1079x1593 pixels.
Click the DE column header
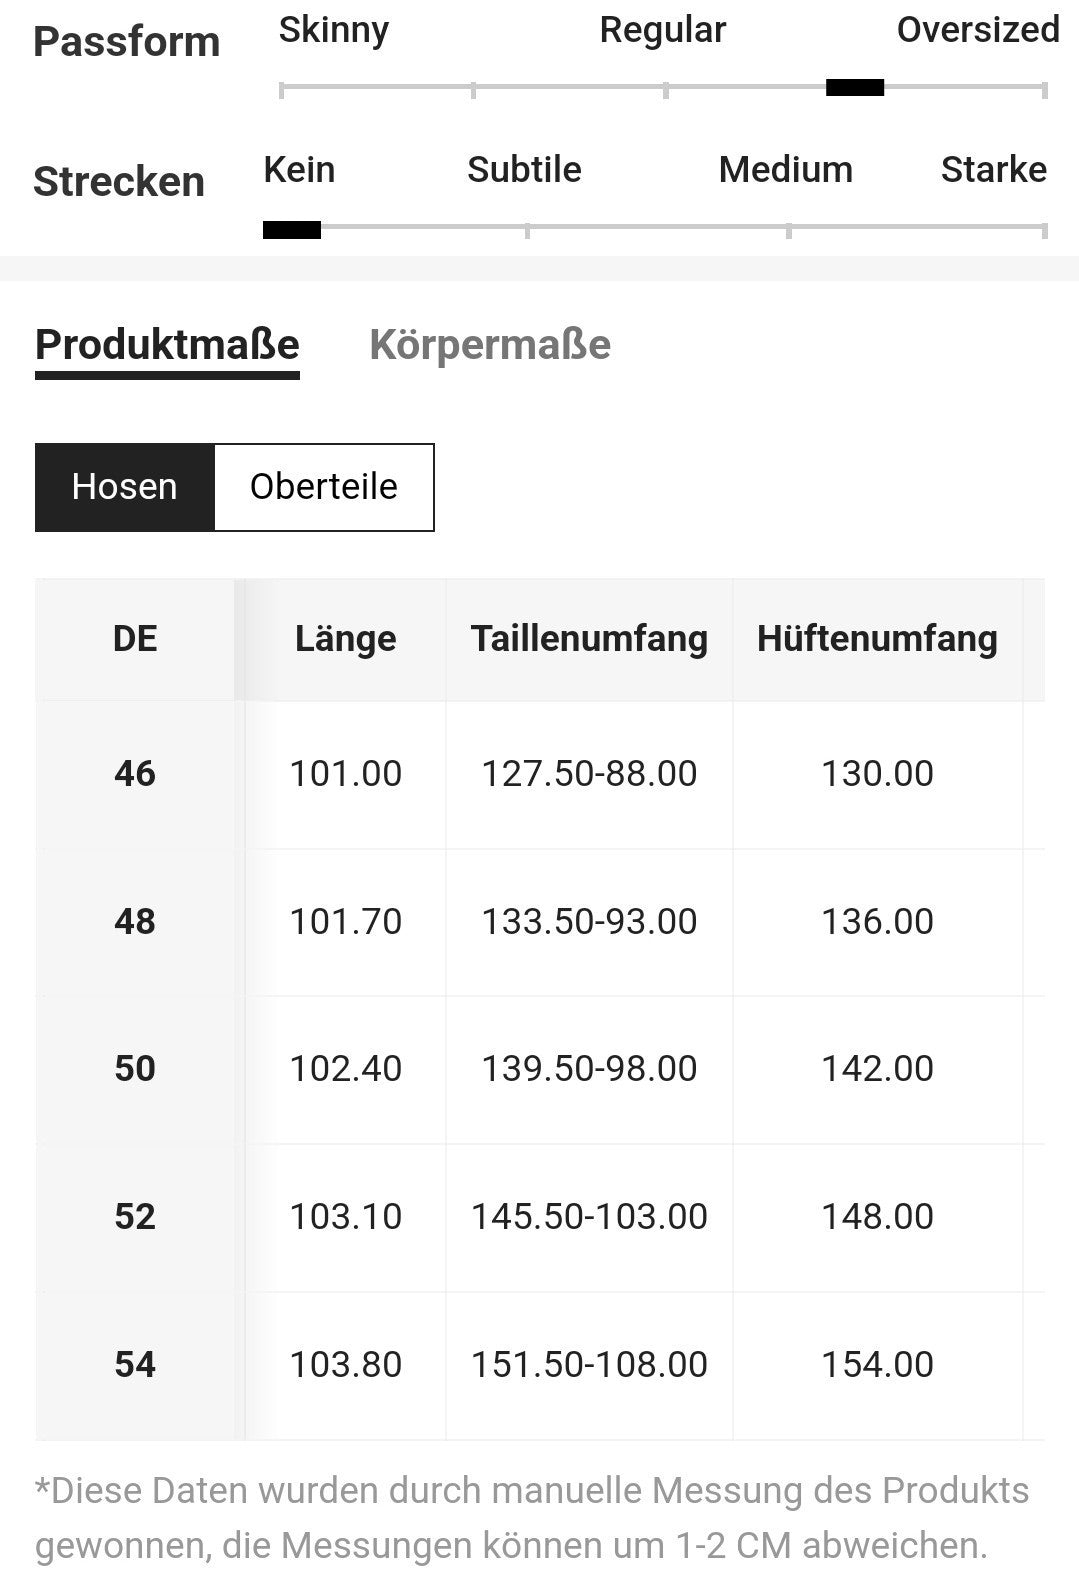pyautogui.click(x=135, y=639)
